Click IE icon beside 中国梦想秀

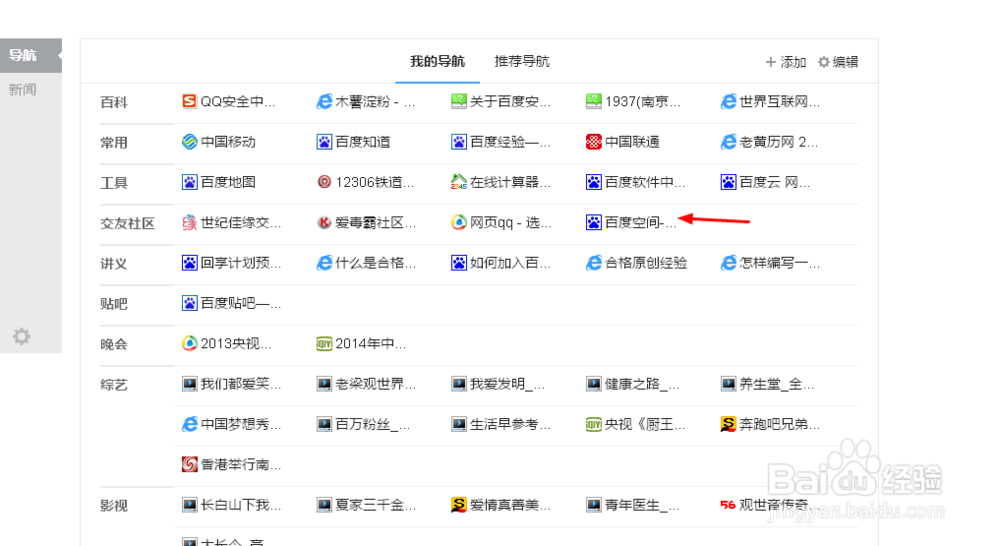coord(189,424)
